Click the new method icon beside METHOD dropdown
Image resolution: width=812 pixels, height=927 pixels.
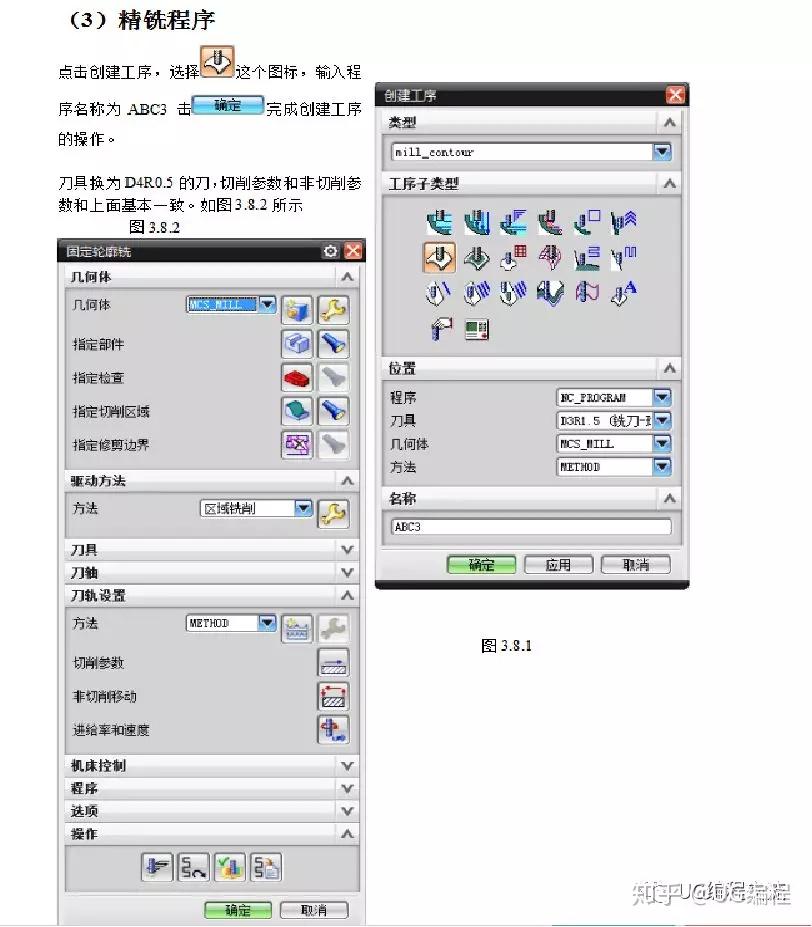[297, 628]
